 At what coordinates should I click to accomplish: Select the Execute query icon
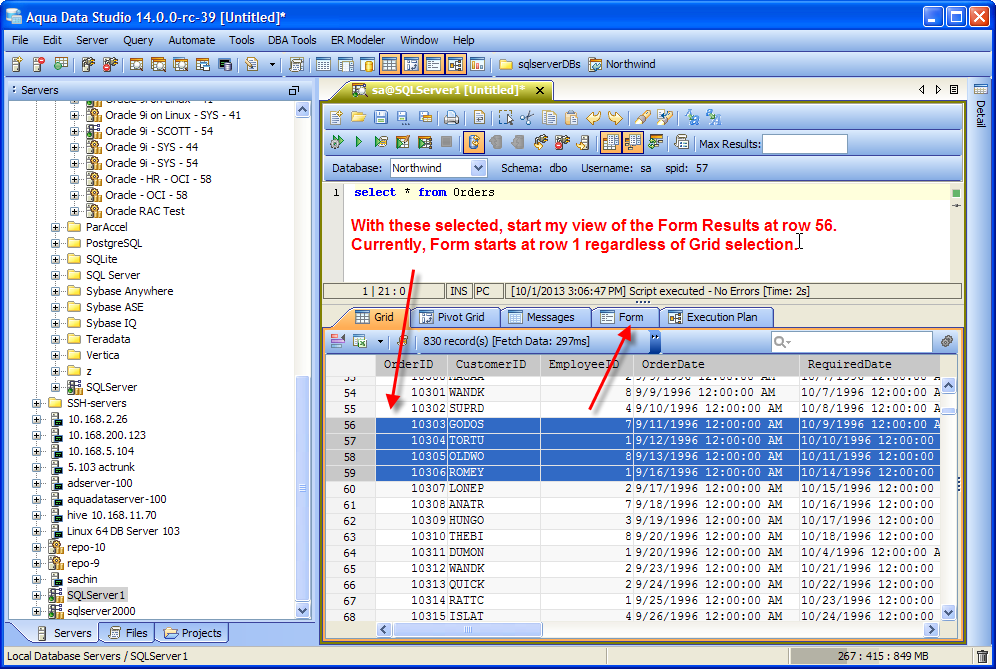pyautogui.click(x=360, y=142)
